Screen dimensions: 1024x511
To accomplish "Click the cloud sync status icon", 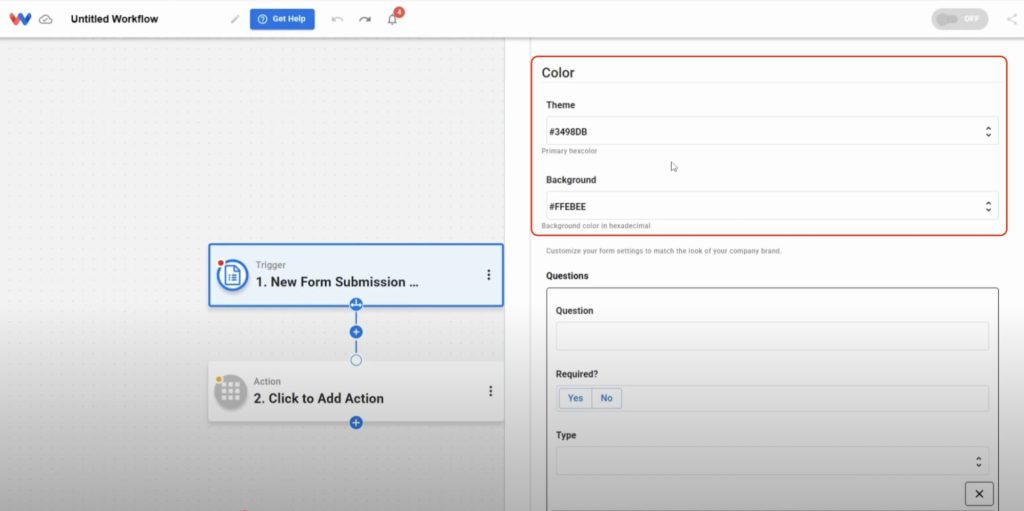I will (x=46, y=20).
